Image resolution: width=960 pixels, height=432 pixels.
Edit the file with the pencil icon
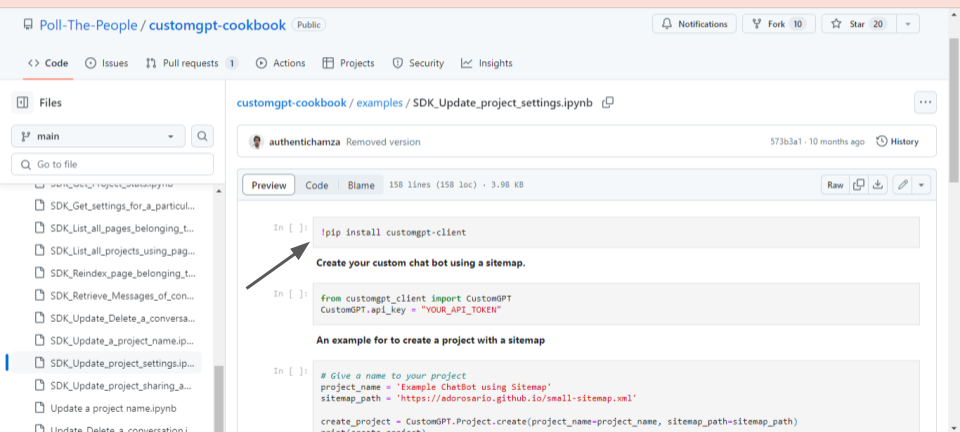902,185
